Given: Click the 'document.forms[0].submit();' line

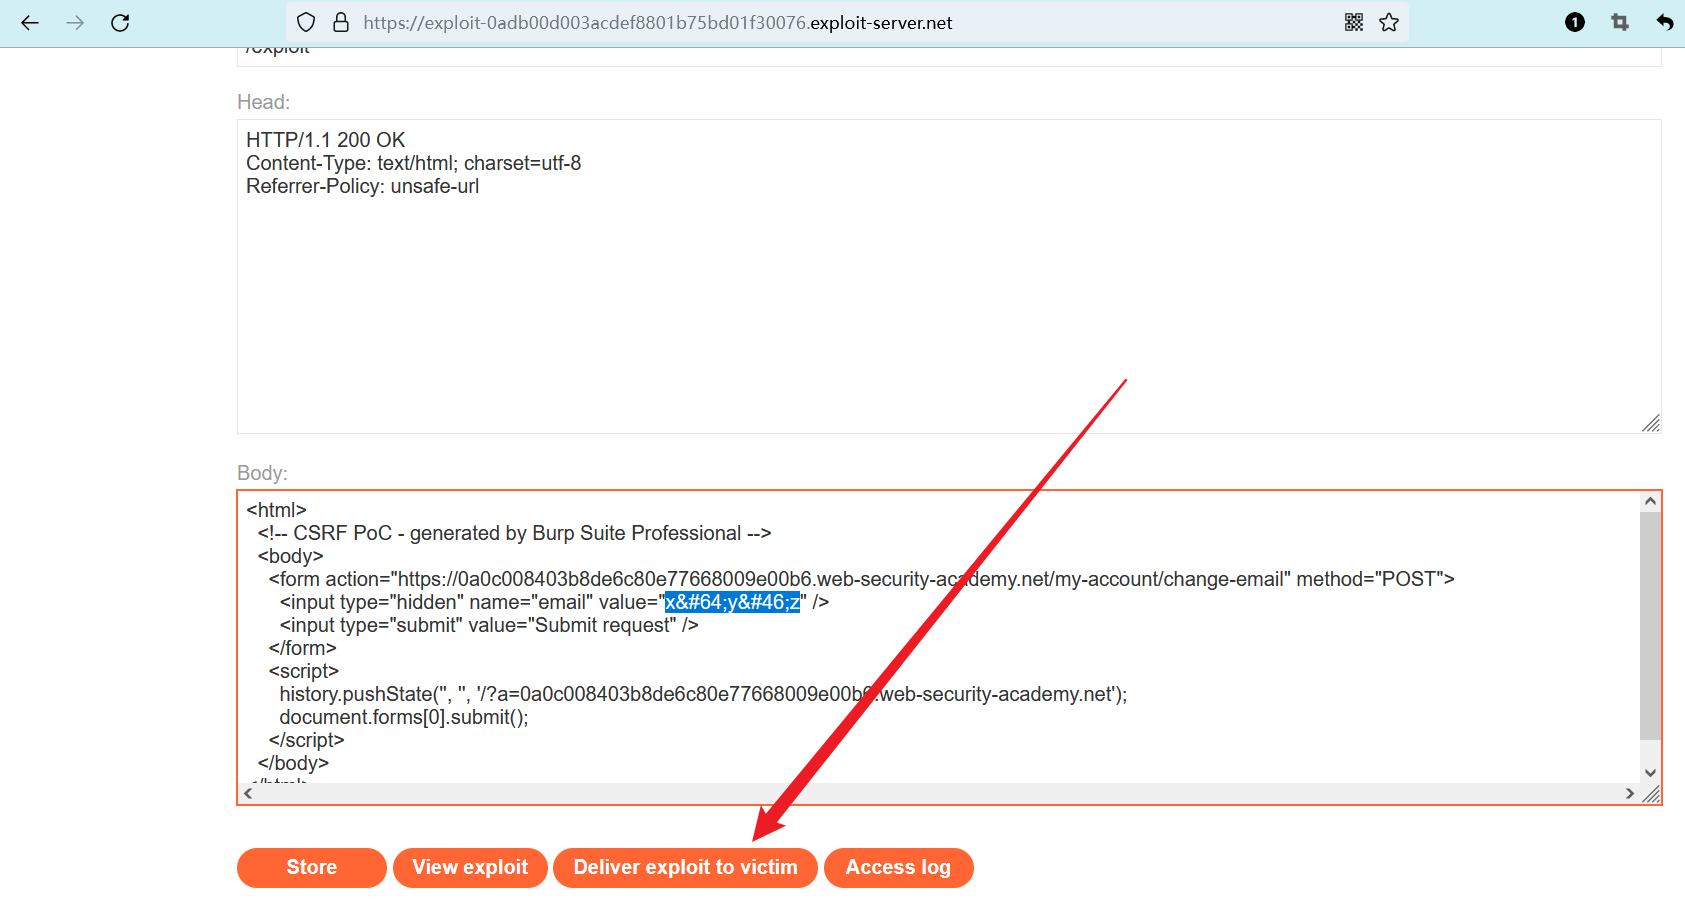Looking at the screenshot, I should (x=404, y=717).
